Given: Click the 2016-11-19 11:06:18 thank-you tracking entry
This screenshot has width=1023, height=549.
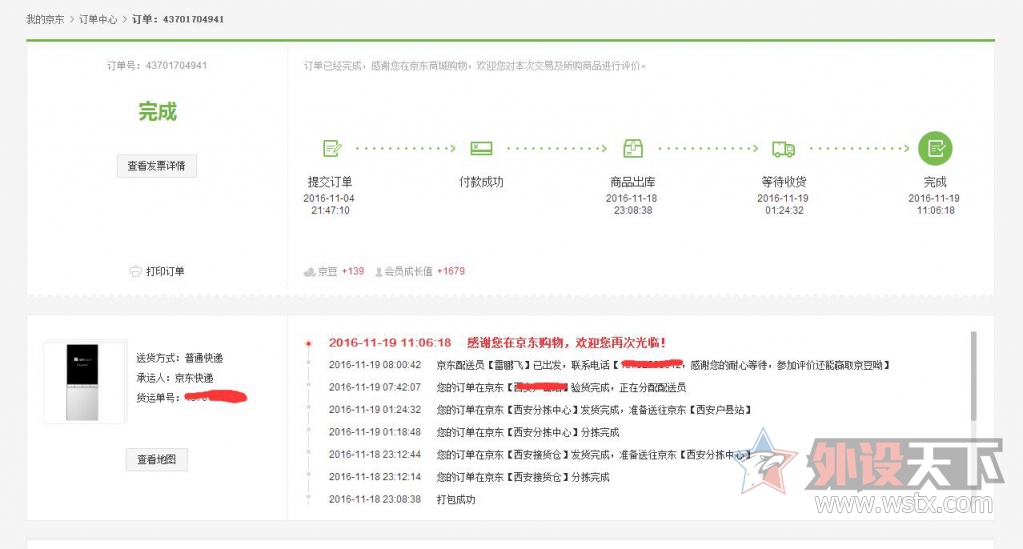Looking at the screenshot, I should (x=497, y=342).
